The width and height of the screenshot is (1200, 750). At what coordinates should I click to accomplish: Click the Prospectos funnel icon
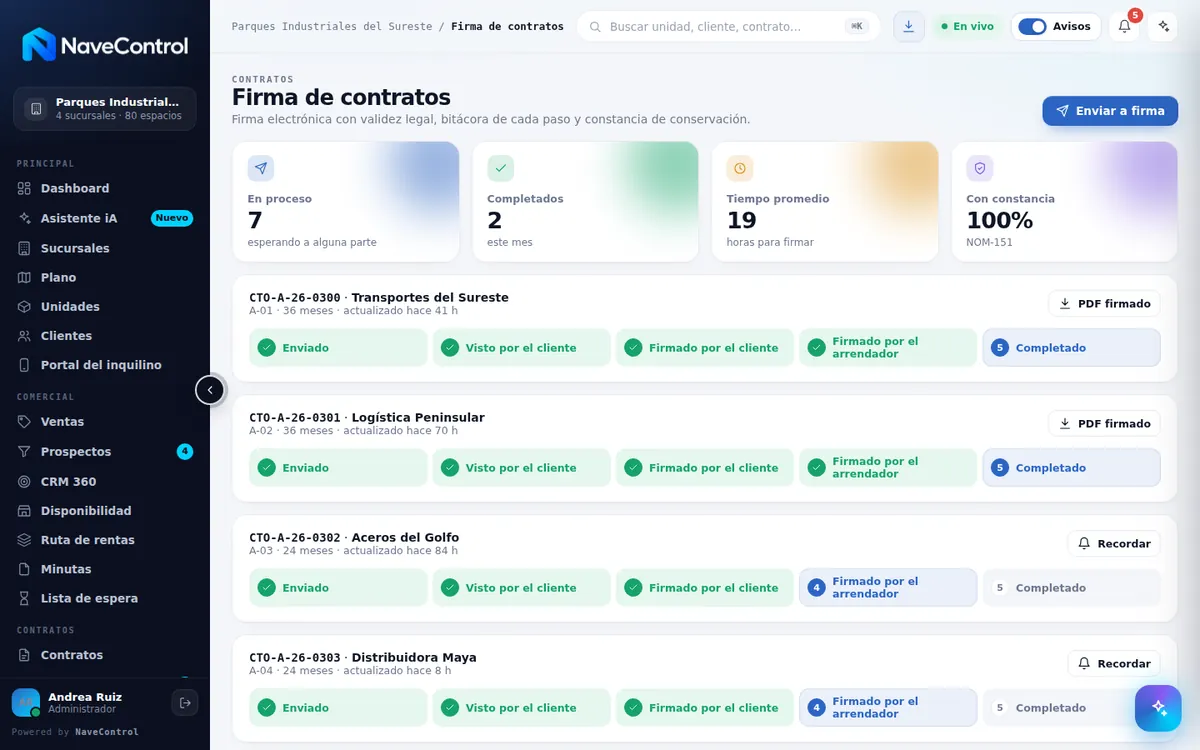(x=25, y=452)
